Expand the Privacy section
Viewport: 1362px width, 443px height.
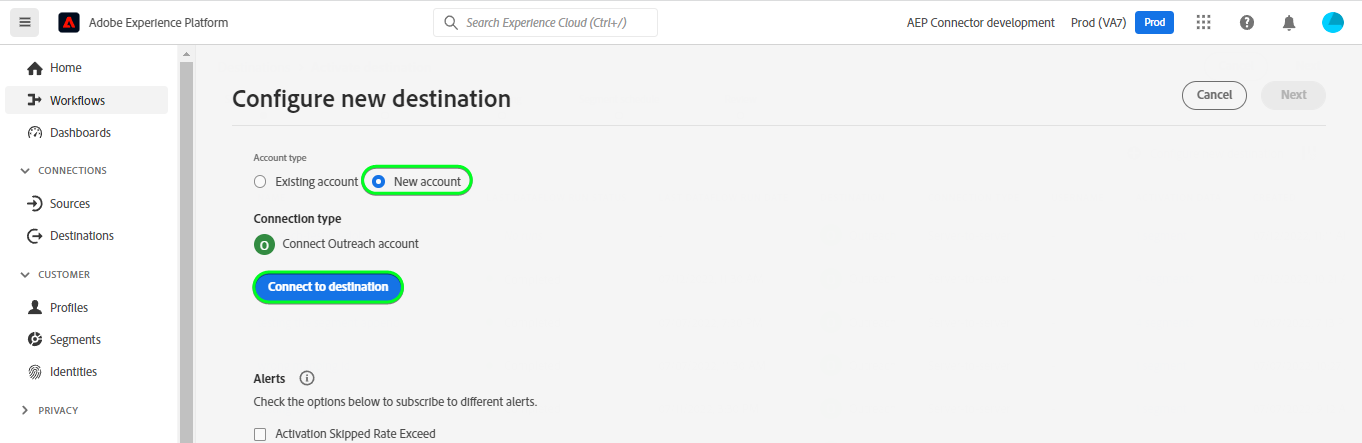click(25, 411)
